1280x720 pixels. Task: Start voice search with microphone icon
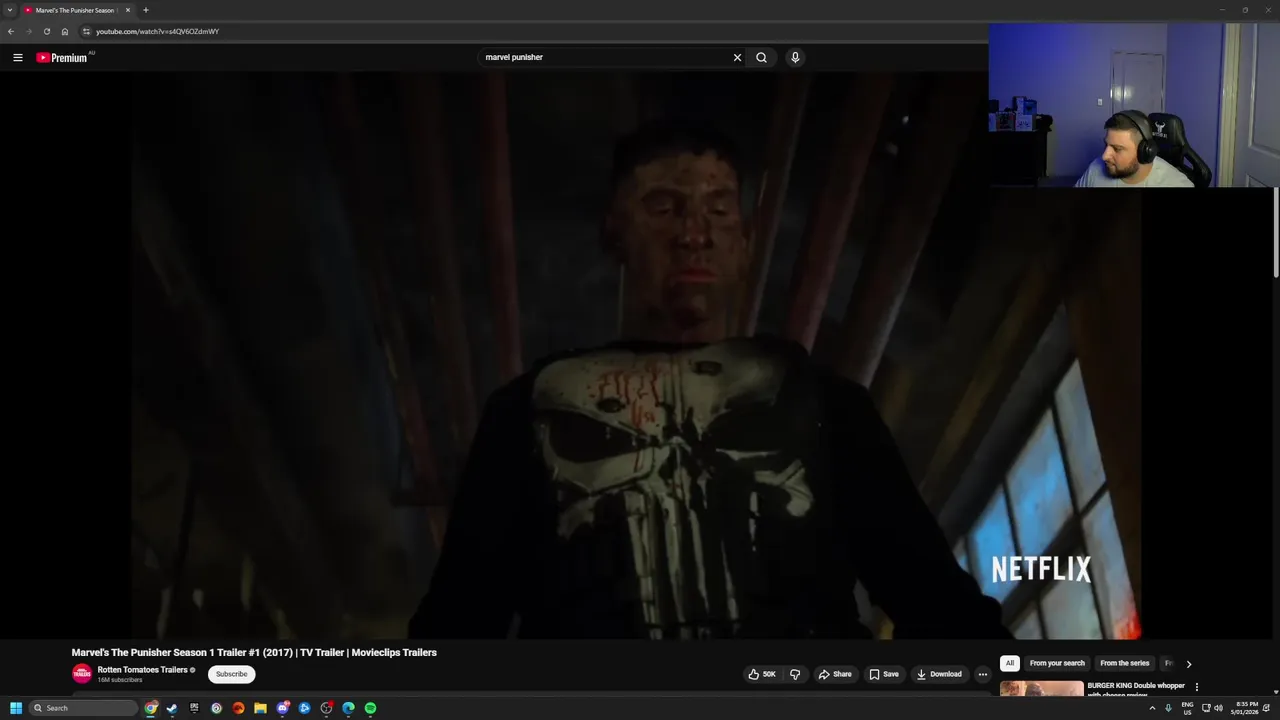pos(795,57)
